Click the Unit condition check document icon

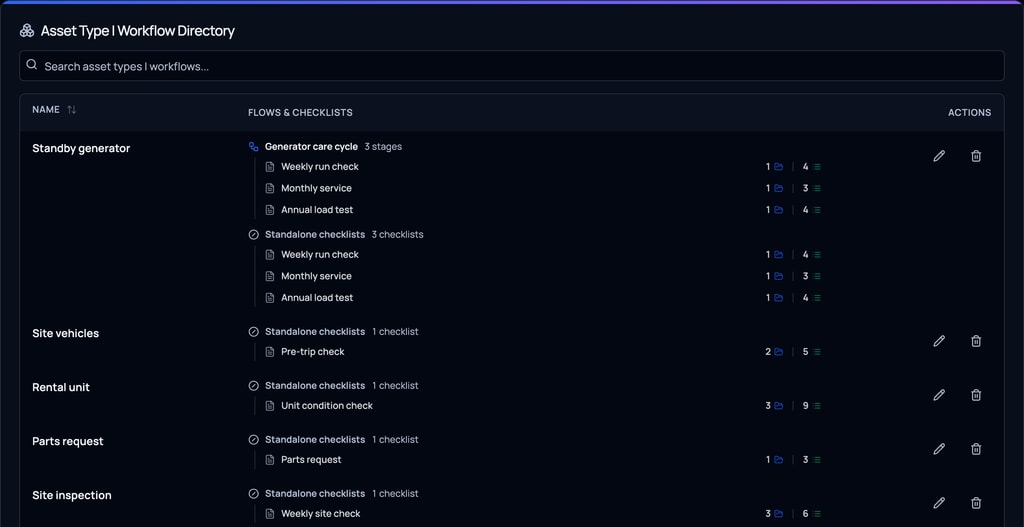pyautogui.click(x=270, y=406)
